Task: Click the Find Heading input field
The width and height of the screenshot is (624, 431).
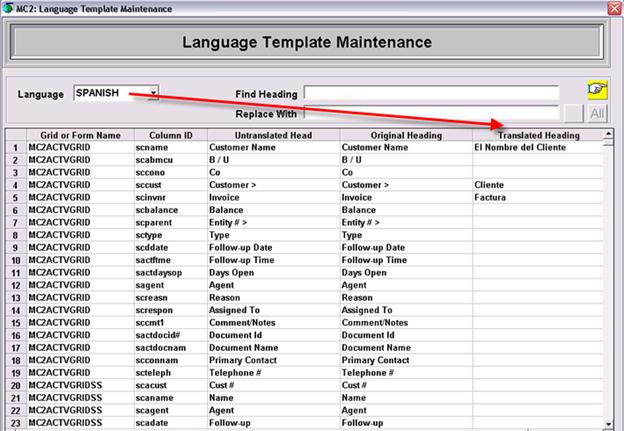Action: tap(431, 93)
